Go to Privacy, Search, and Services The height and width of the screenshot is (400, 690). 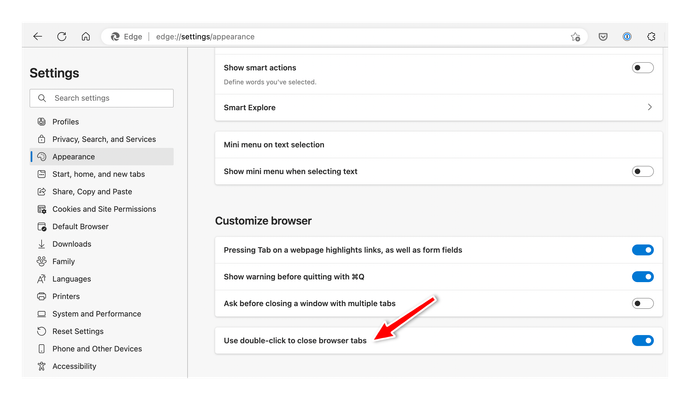104,139
